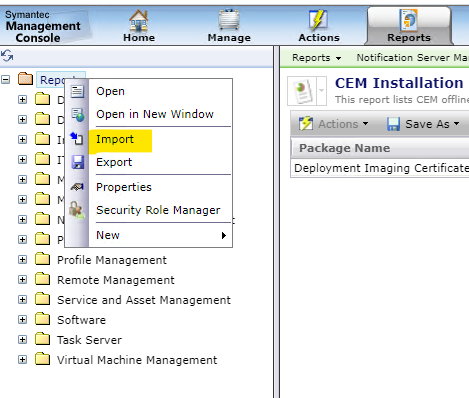Select the root Reports folder icon
469x398 pixels.
[25, 79]
